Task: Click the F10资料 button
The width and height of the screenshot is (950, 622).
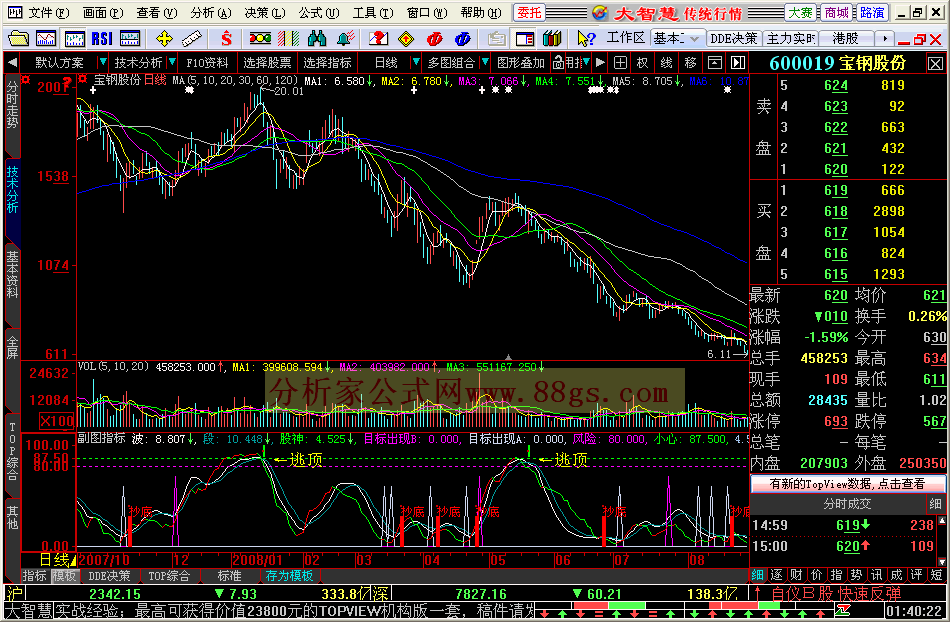Action: 207,62
